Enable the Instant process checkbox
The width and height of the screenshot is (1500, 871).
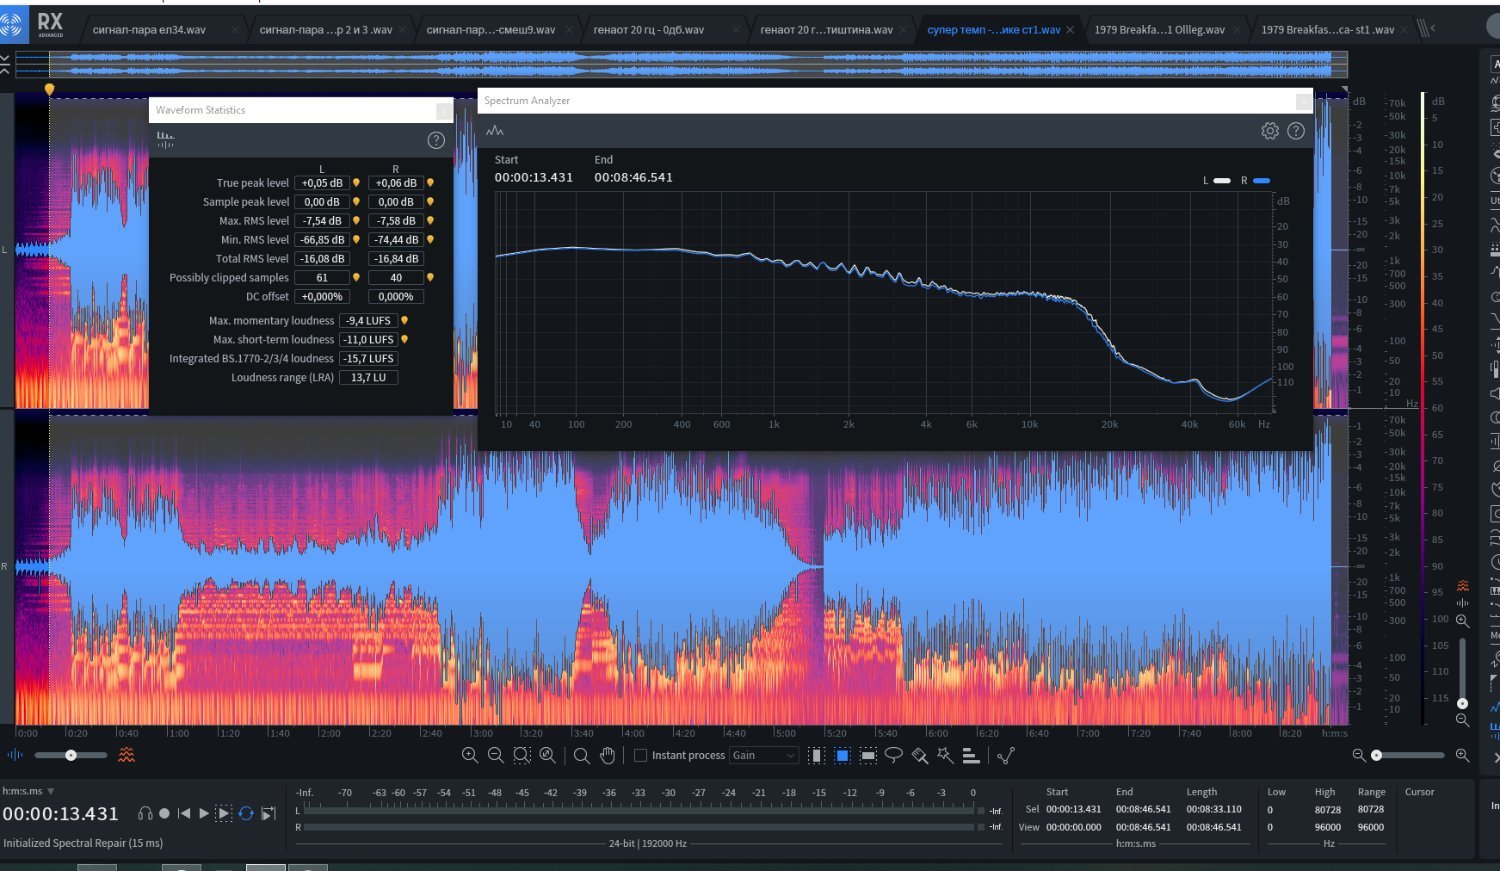click(x=641, y=756)
